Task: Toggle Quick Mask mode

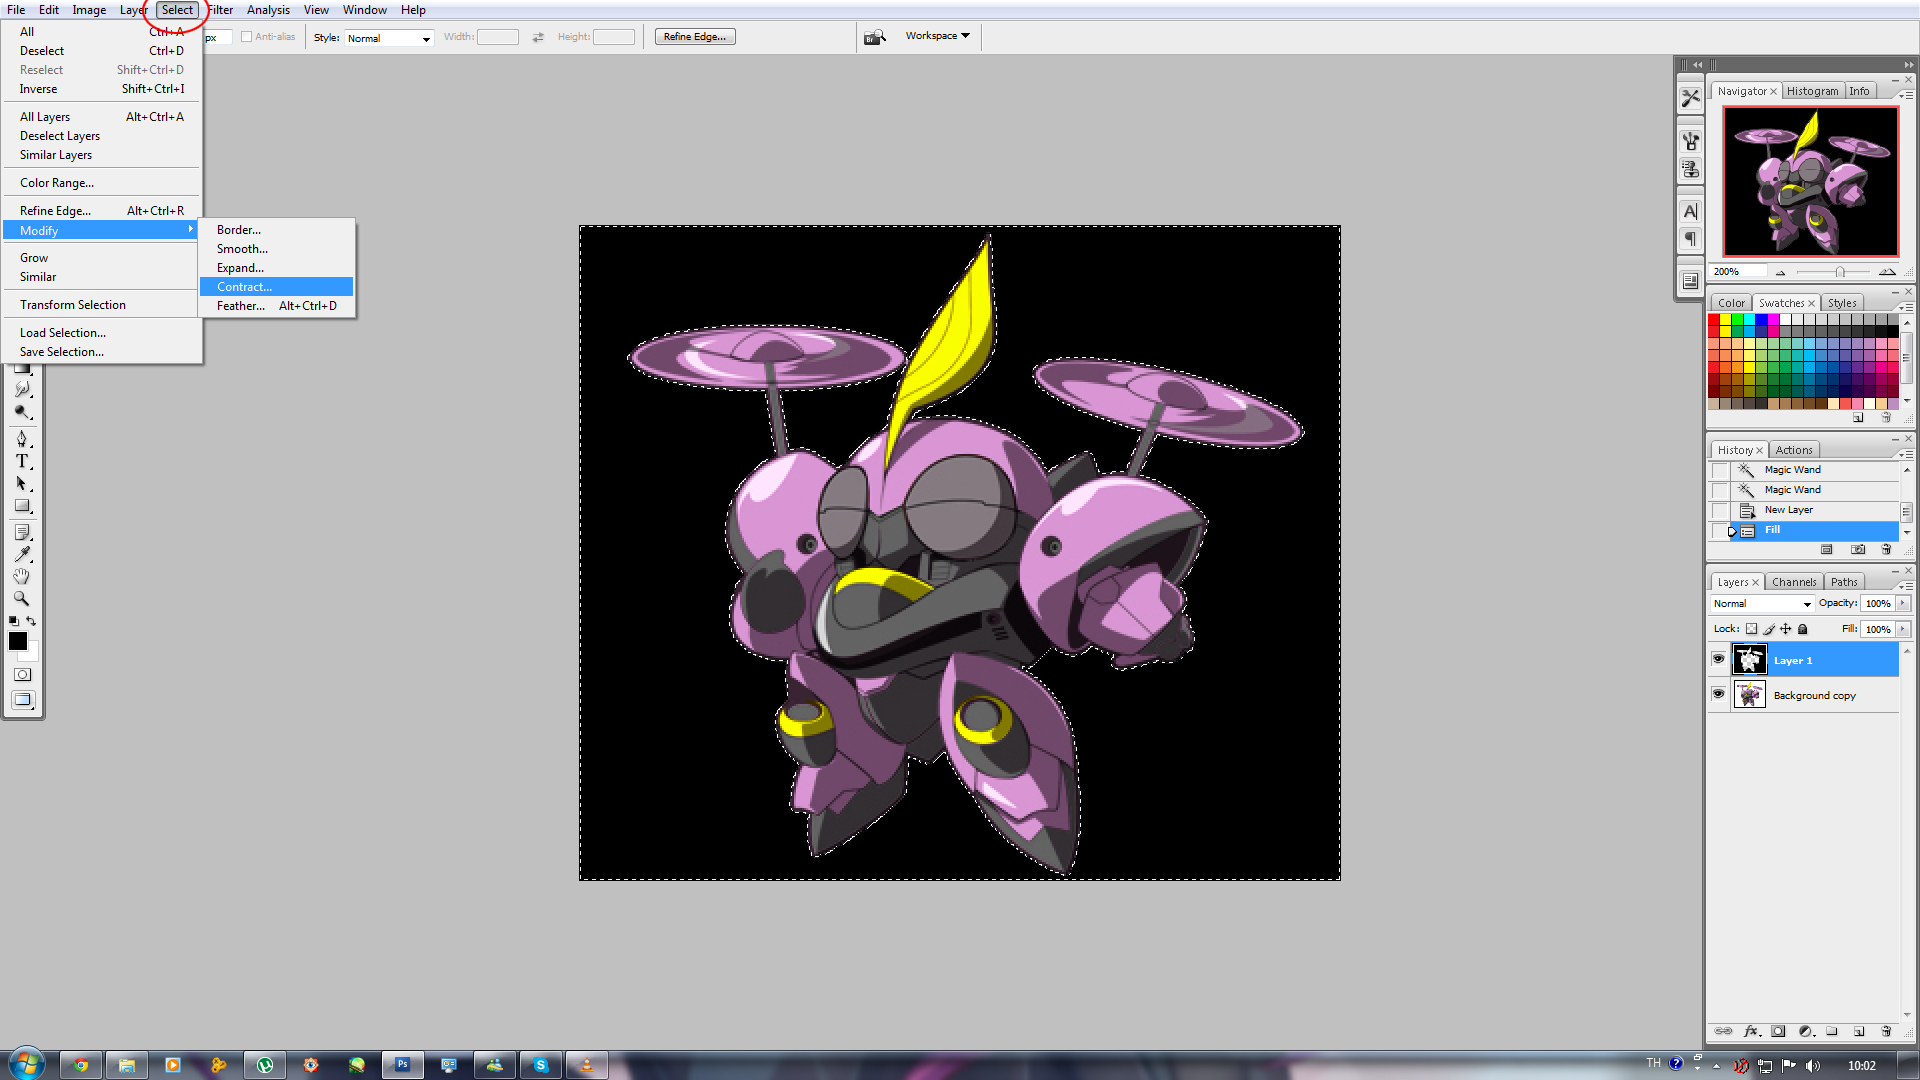Action: 22,675
